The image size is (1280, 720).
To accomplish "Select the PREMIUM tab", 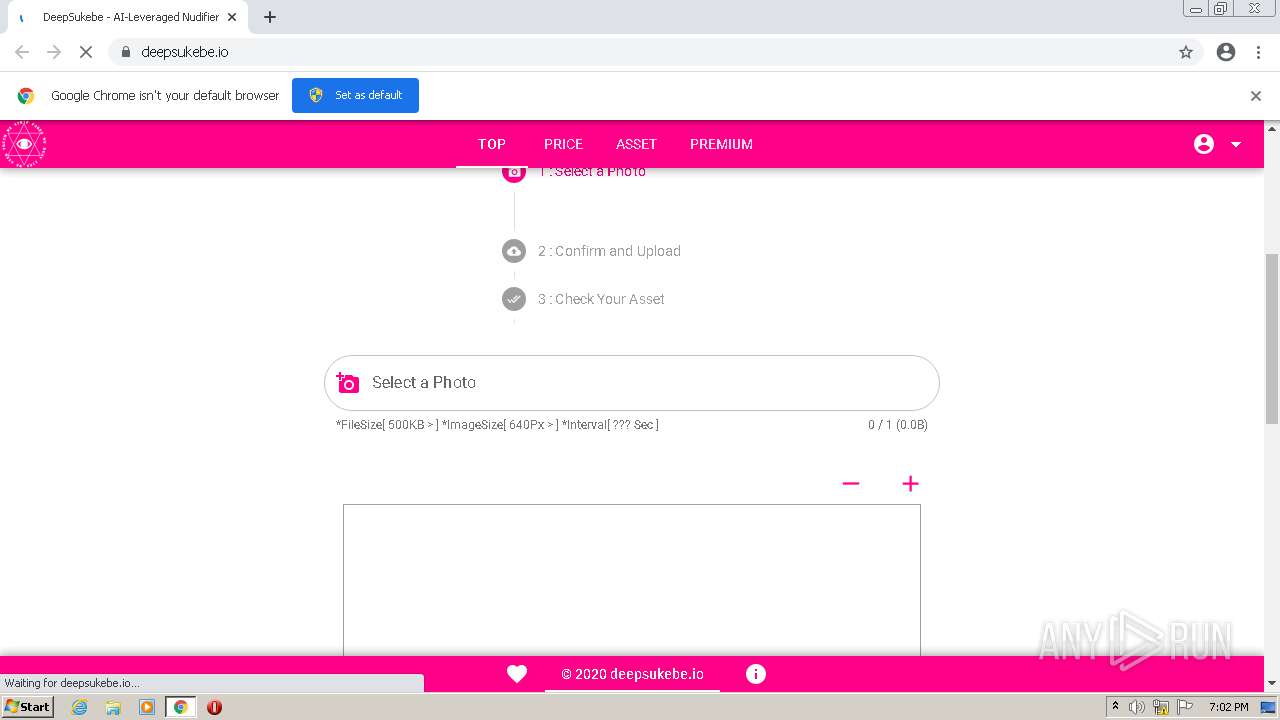I will click(721, 144).
